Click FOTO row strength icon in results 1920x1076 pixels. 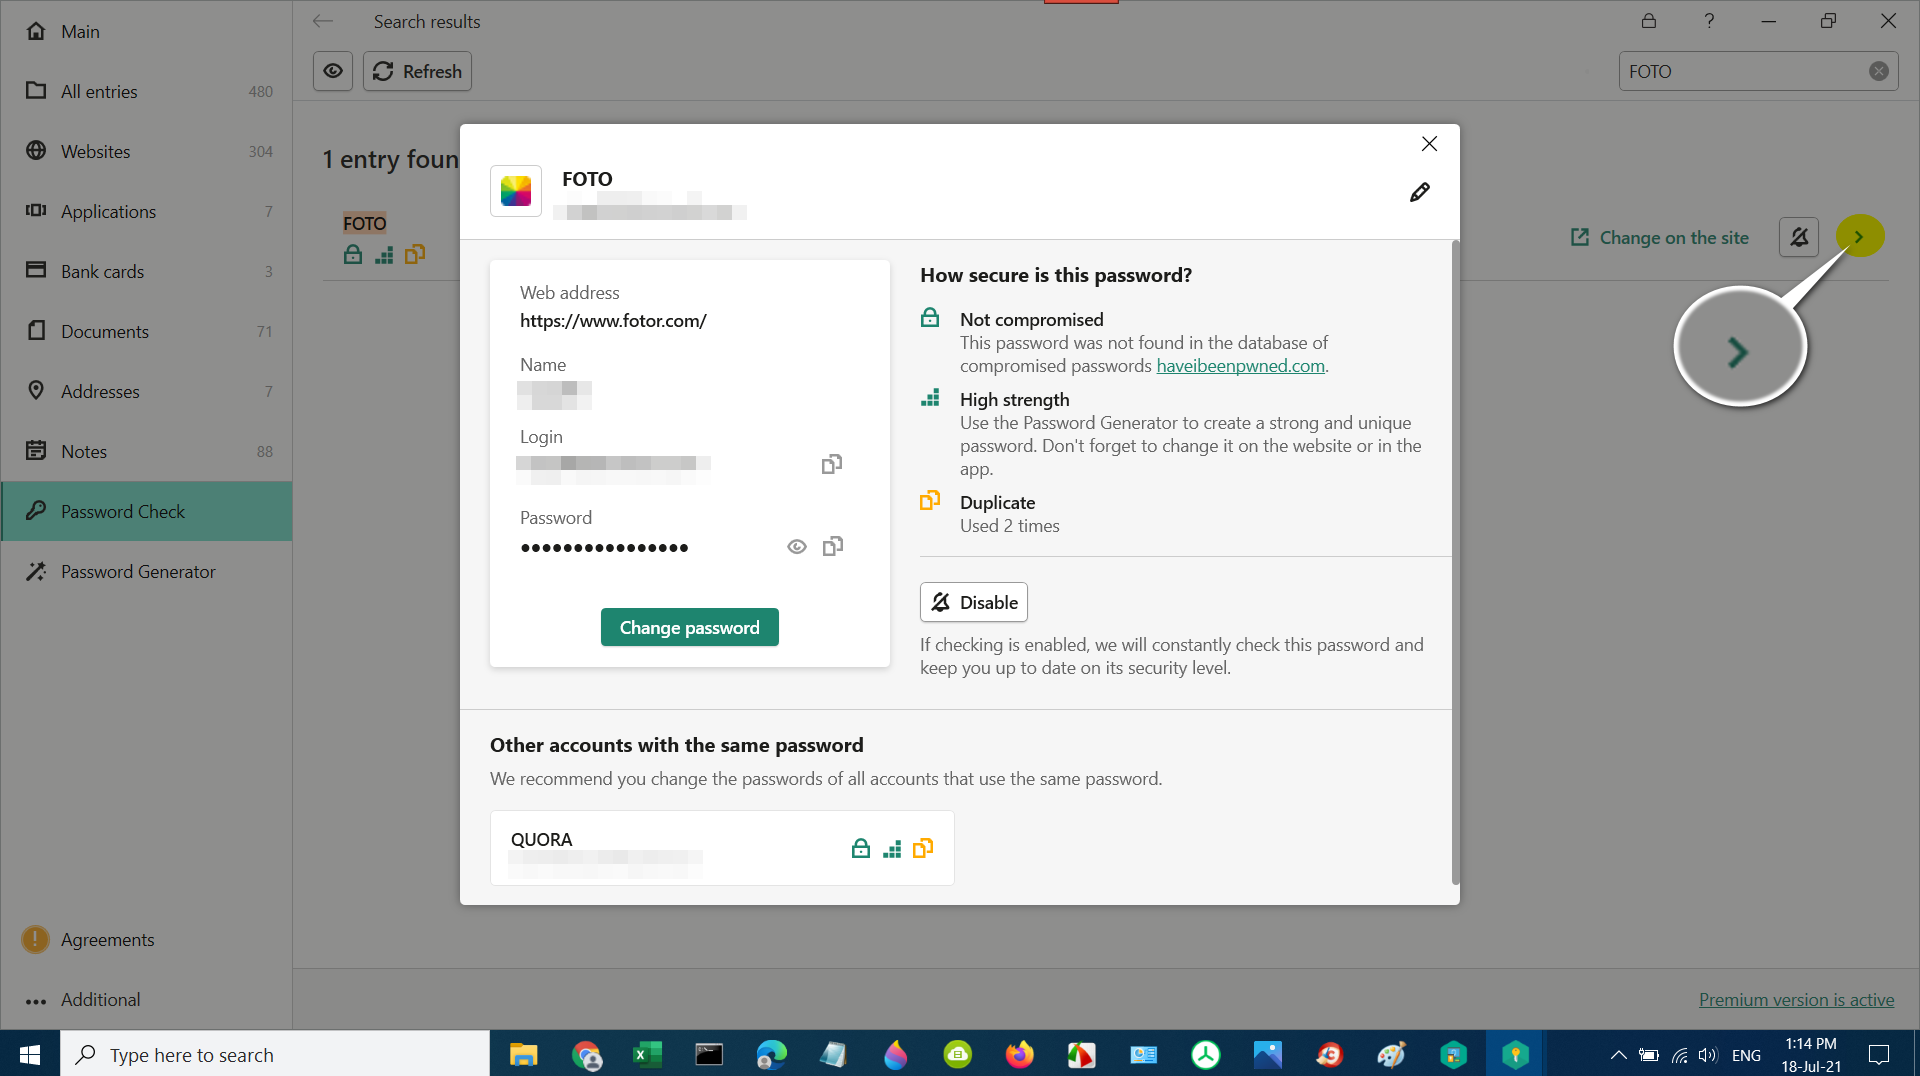[x=384, y=255]
